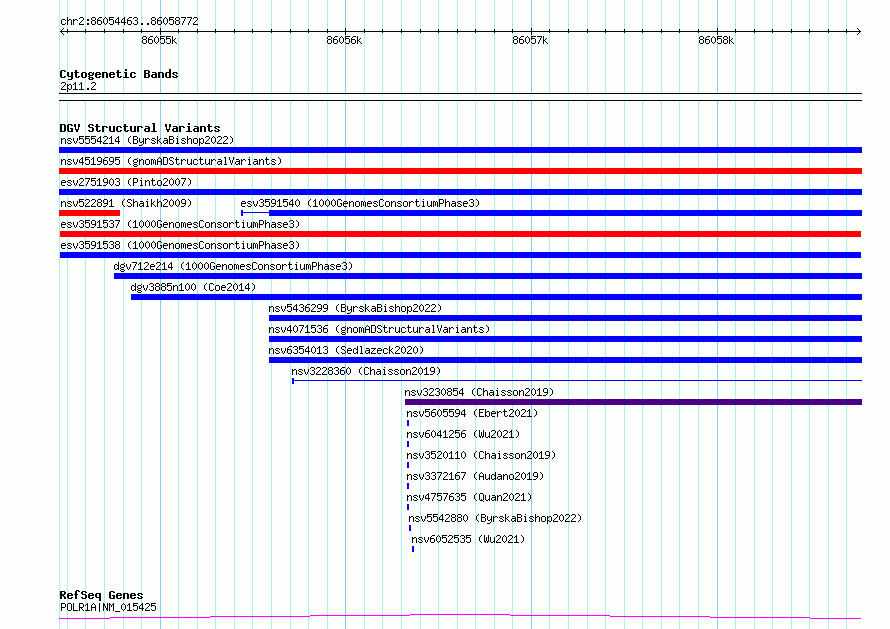Click the nsv522891 (Shaikh2009) label
The image size is (890, 629).
[x=126, y=203]
